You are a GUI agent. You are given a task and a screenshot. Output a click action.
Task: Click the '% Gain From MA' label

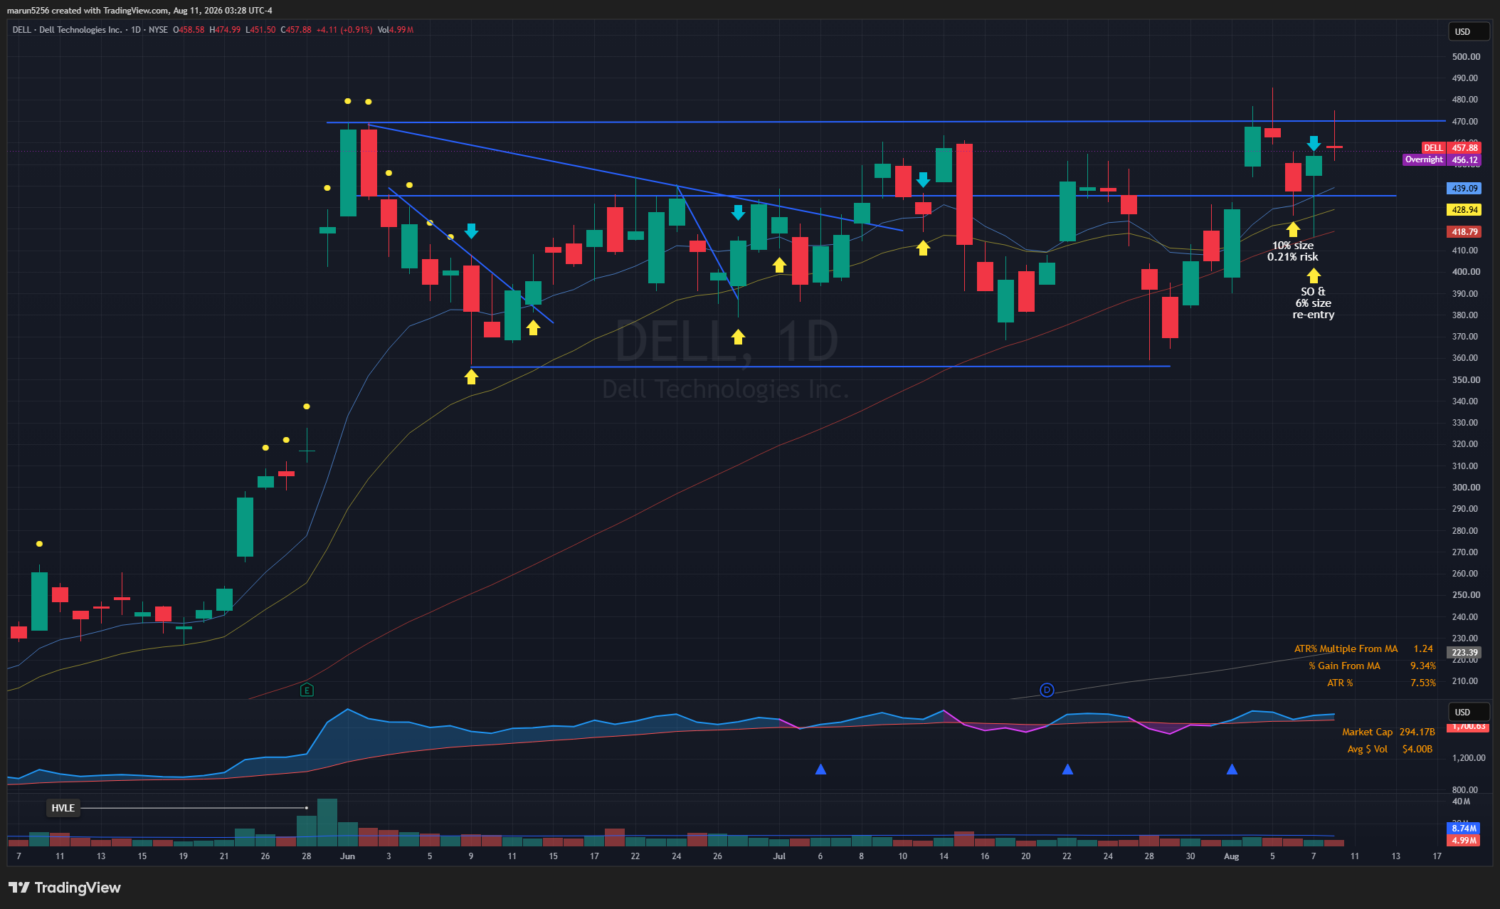click(1344, 666)
